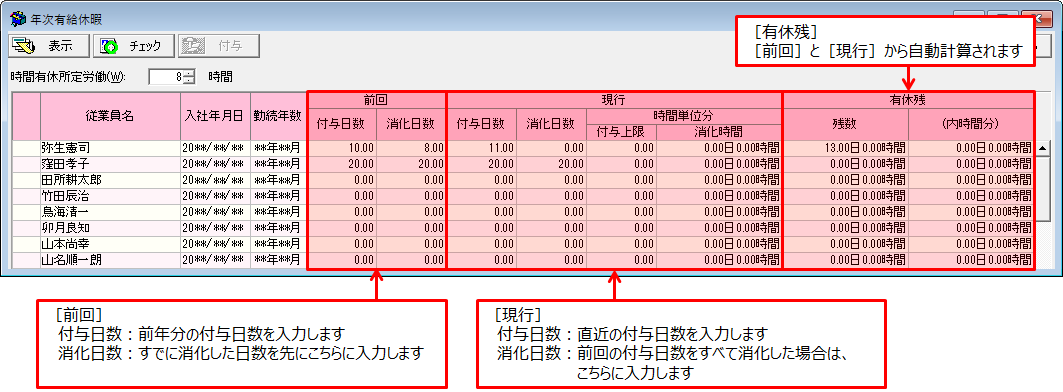The image size is (1063, 392).
Task: Click the hire date cell for 田所耕太郎
Action: [215, 180]
